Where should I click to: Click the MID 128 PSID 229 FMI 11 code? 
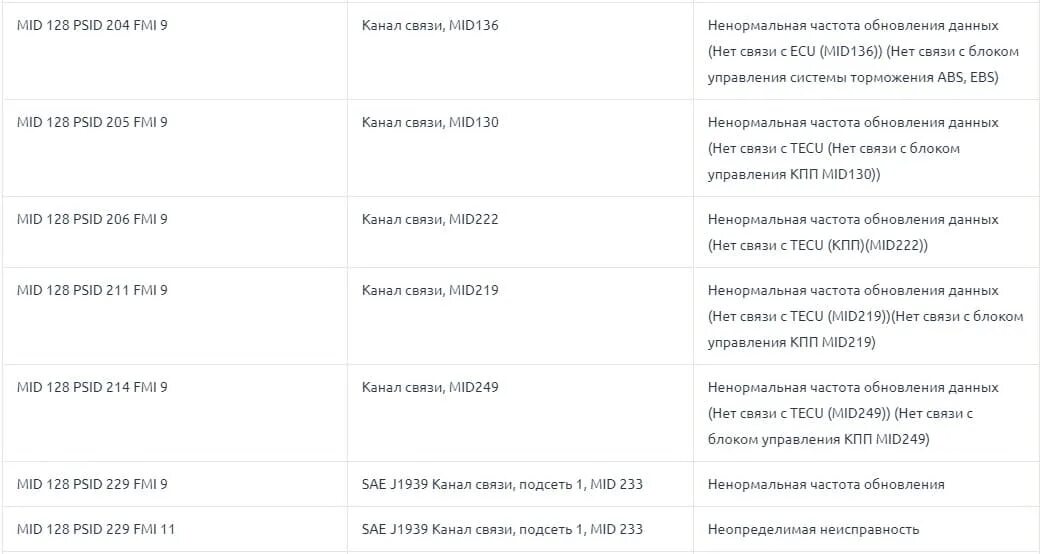(x=95, y=529)
